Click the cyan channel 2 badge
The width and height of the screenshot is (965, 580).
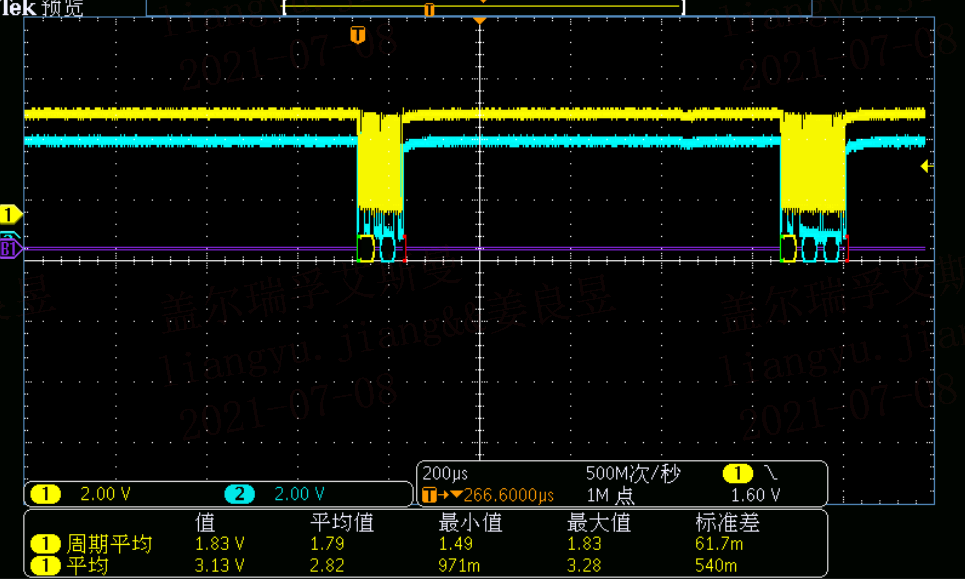click(239, 494)
